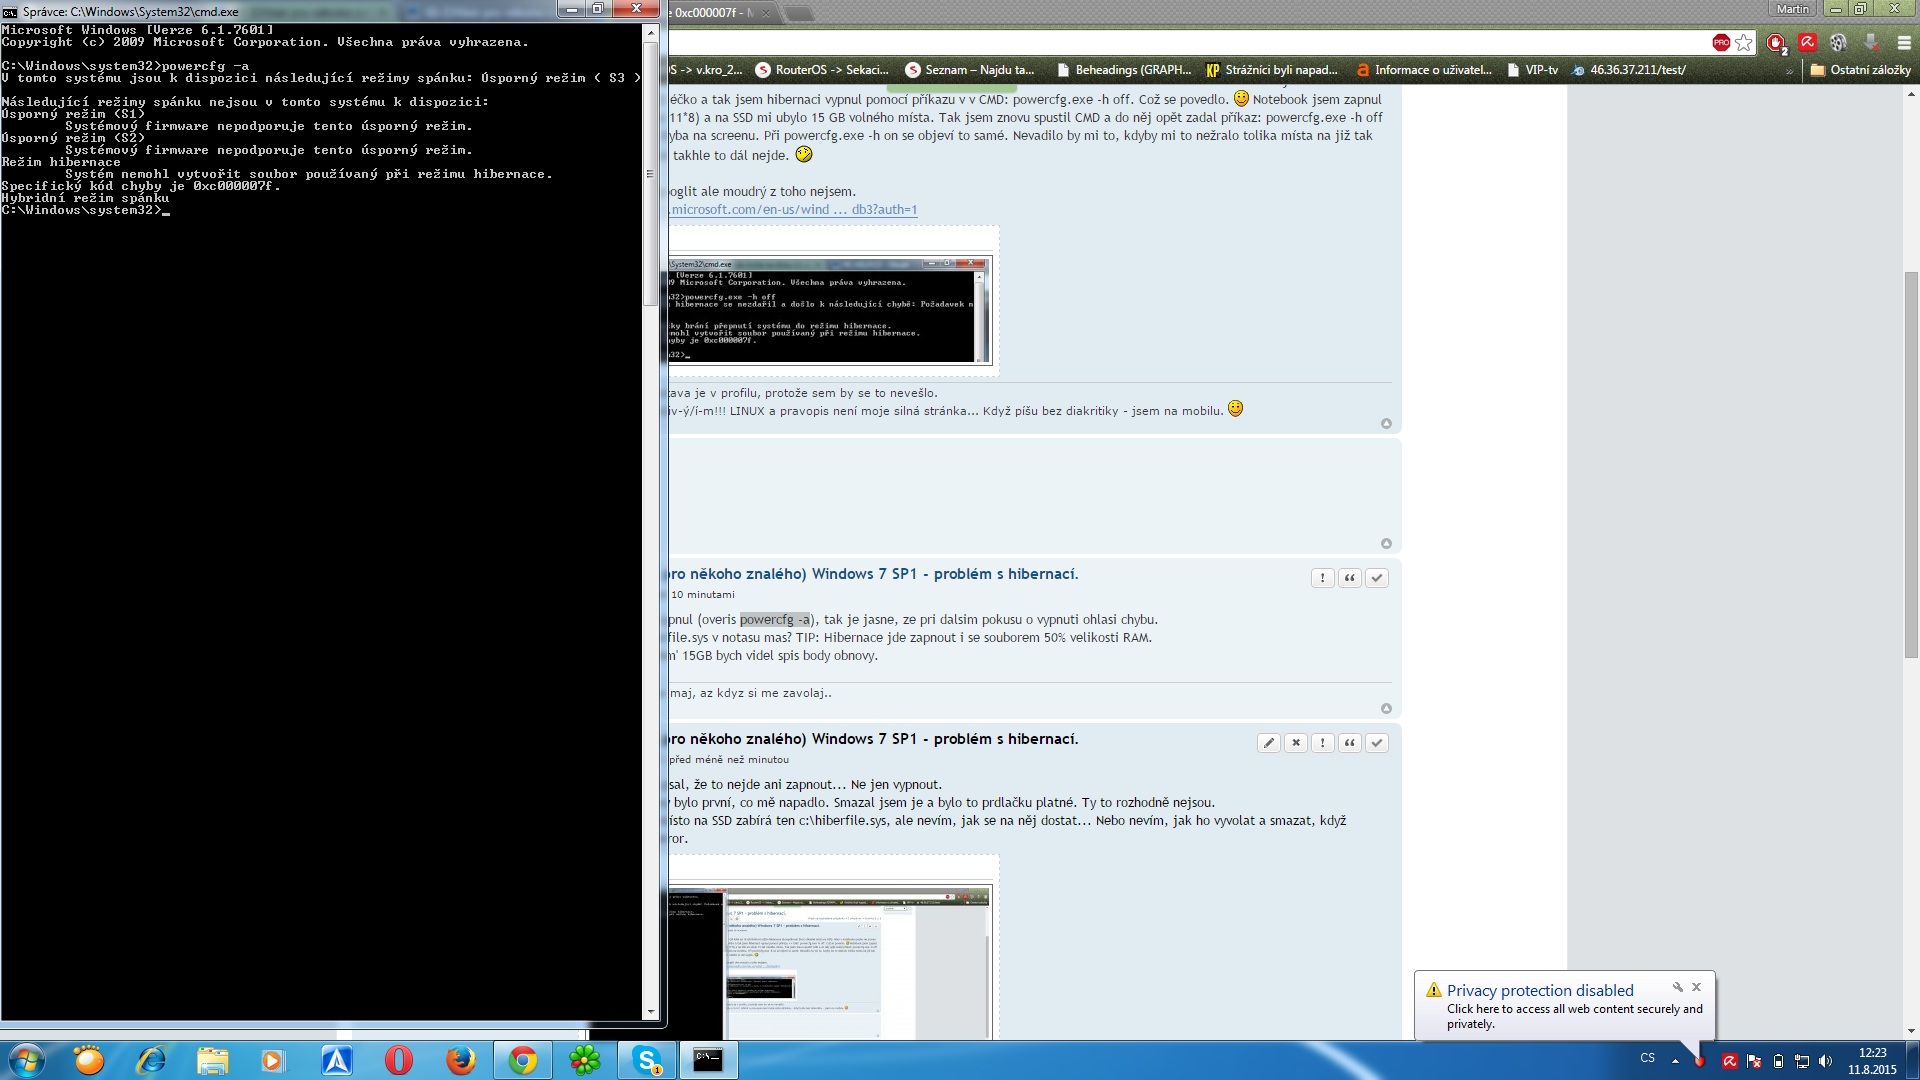Open the Ostatní záložky bookmarks folder
Screen dimensions: 1920x1080
[1860, 70]
